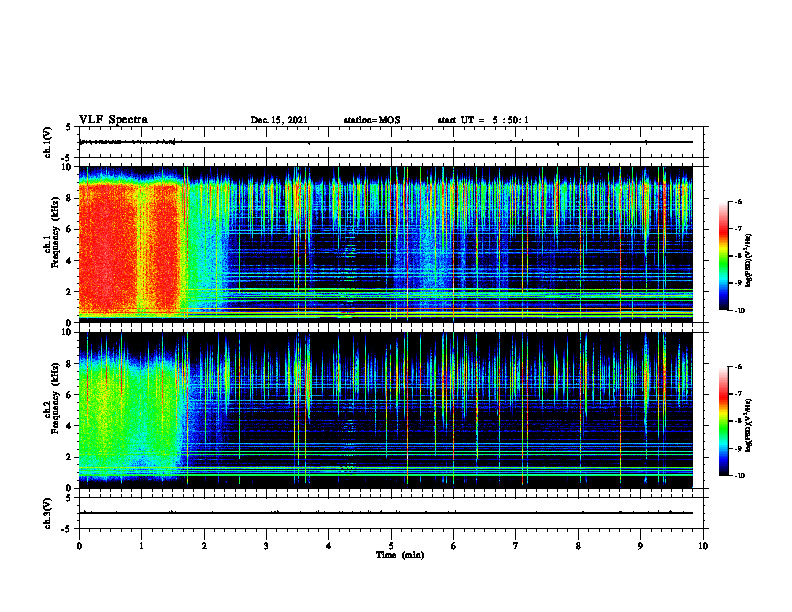Click the "Time (min)" axis label
The image size is (792, 612).
pos(400,555)
